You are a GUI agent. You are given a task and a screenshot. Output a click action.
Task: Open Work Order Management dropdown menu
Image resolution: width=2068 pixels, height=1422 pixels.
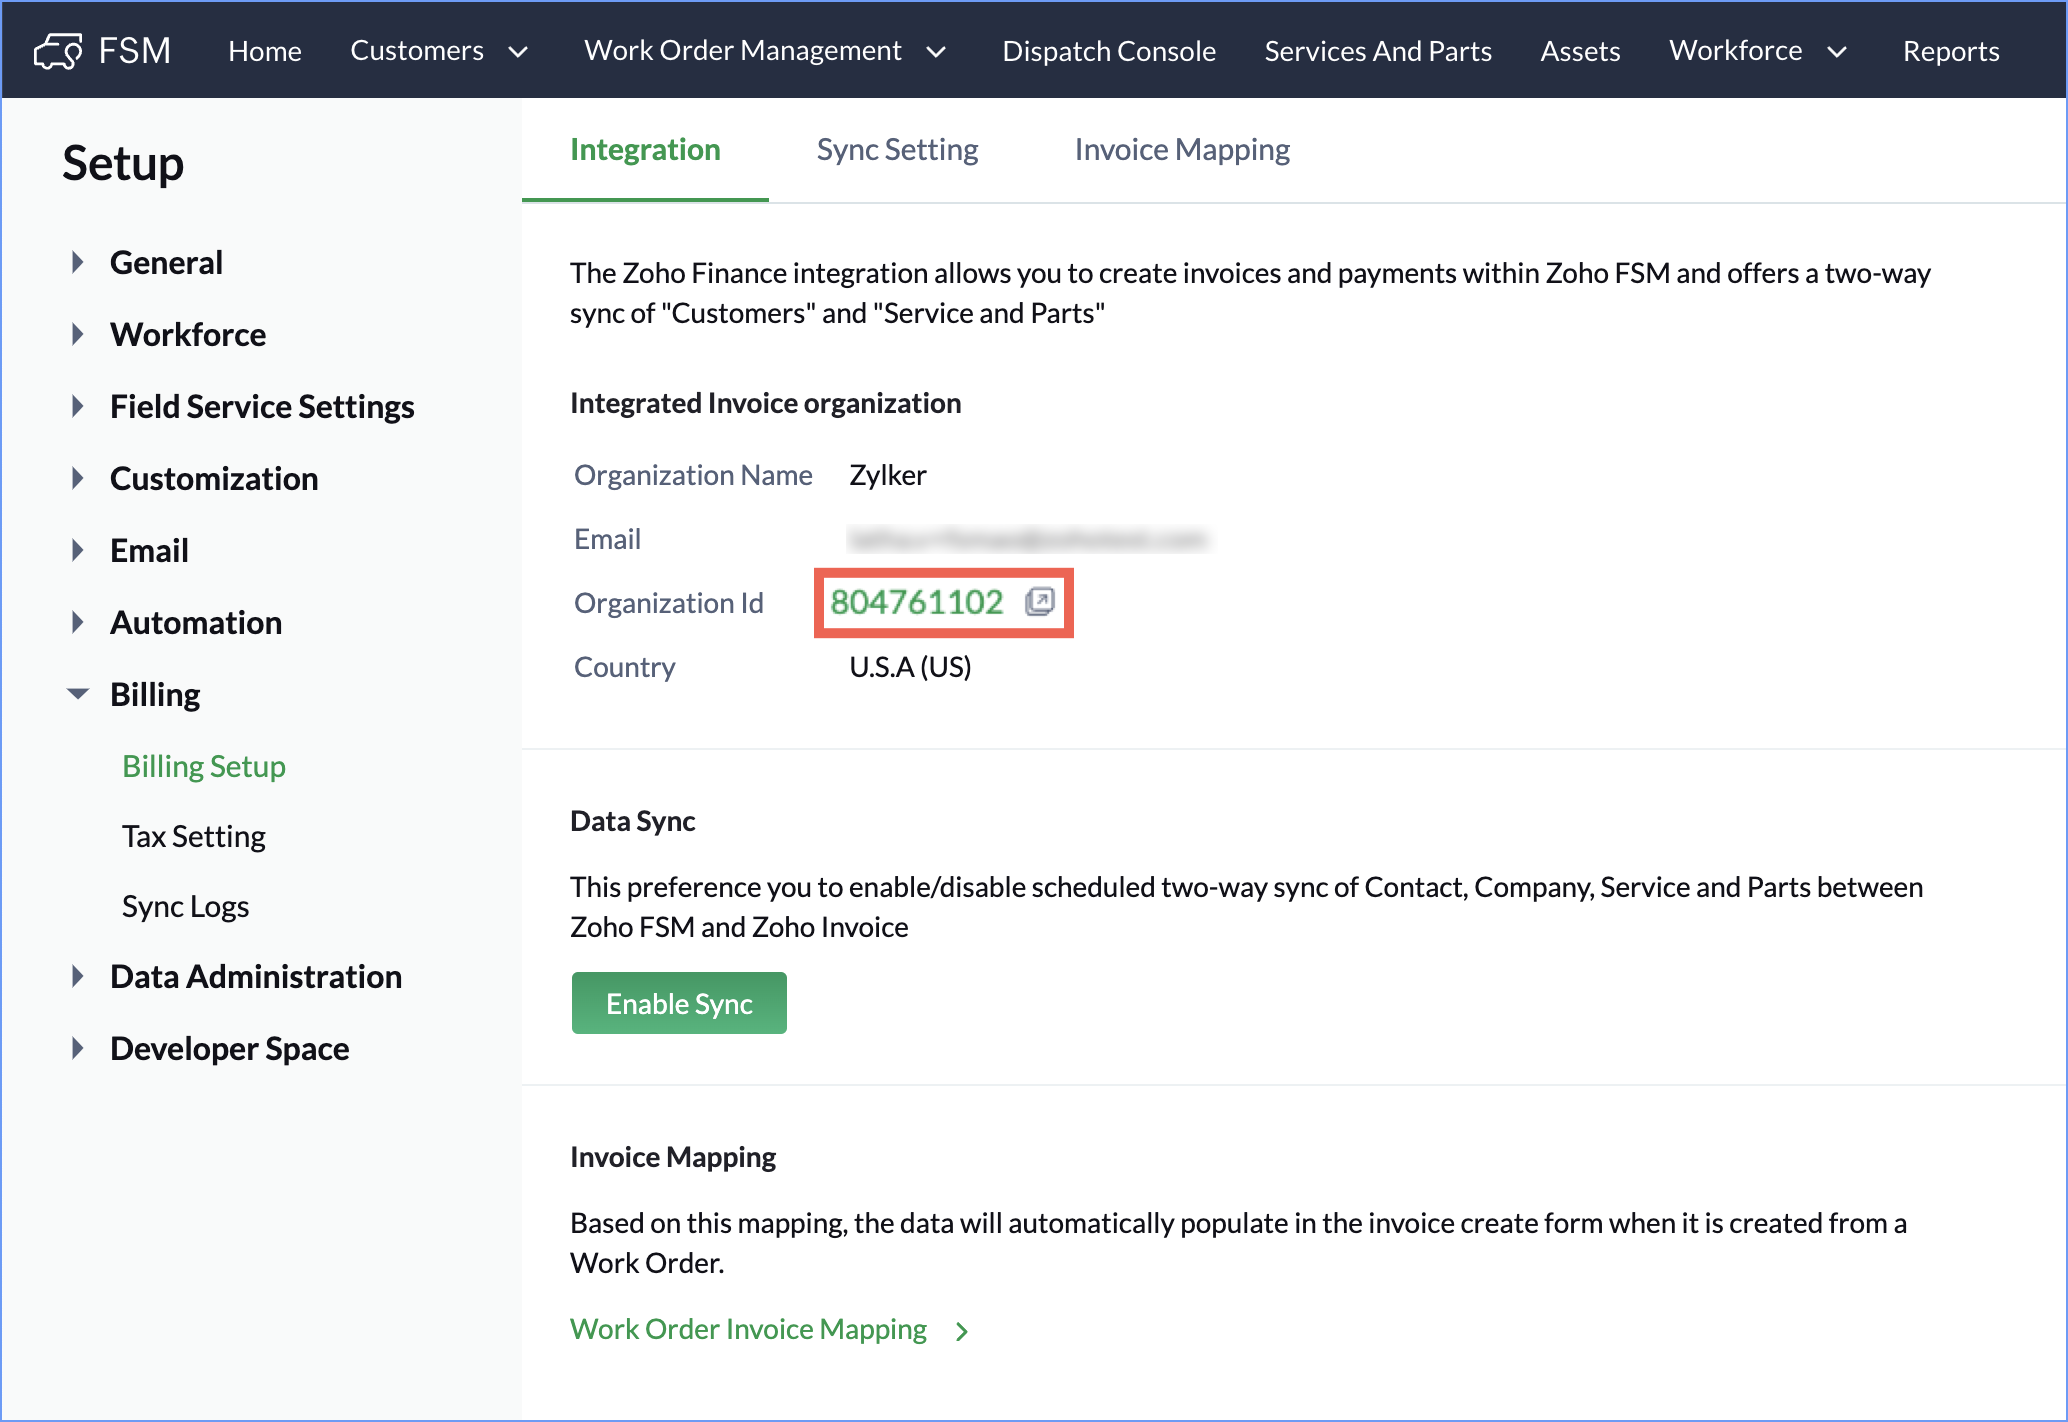click(x=764, y=51)
